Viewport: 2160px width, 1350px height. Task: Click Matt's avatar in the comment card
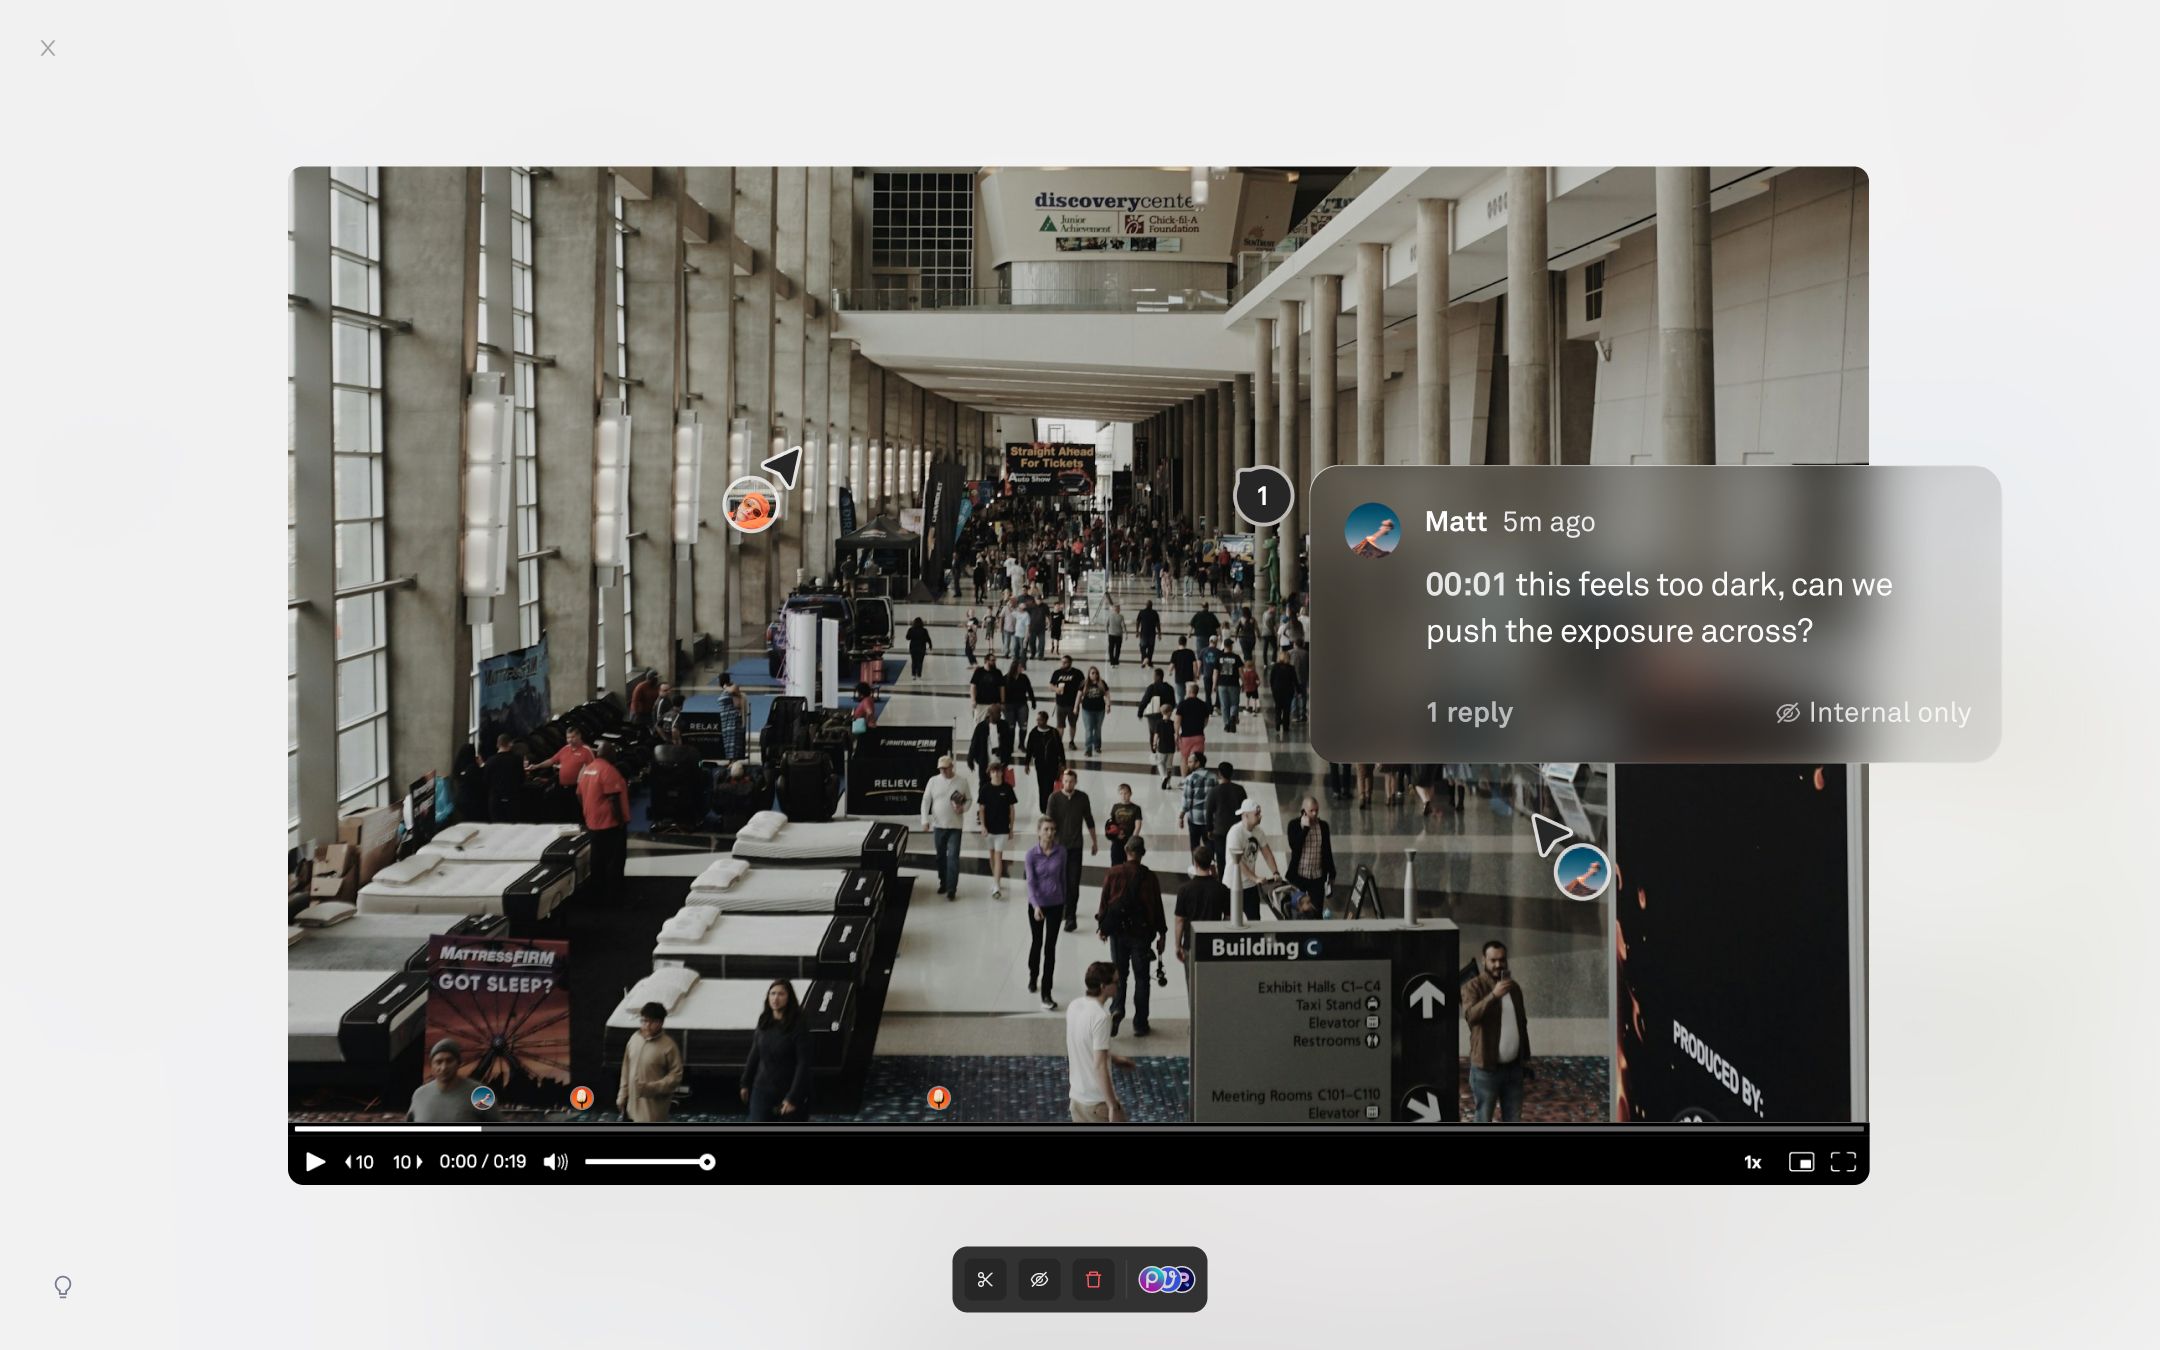[1372, 530]
